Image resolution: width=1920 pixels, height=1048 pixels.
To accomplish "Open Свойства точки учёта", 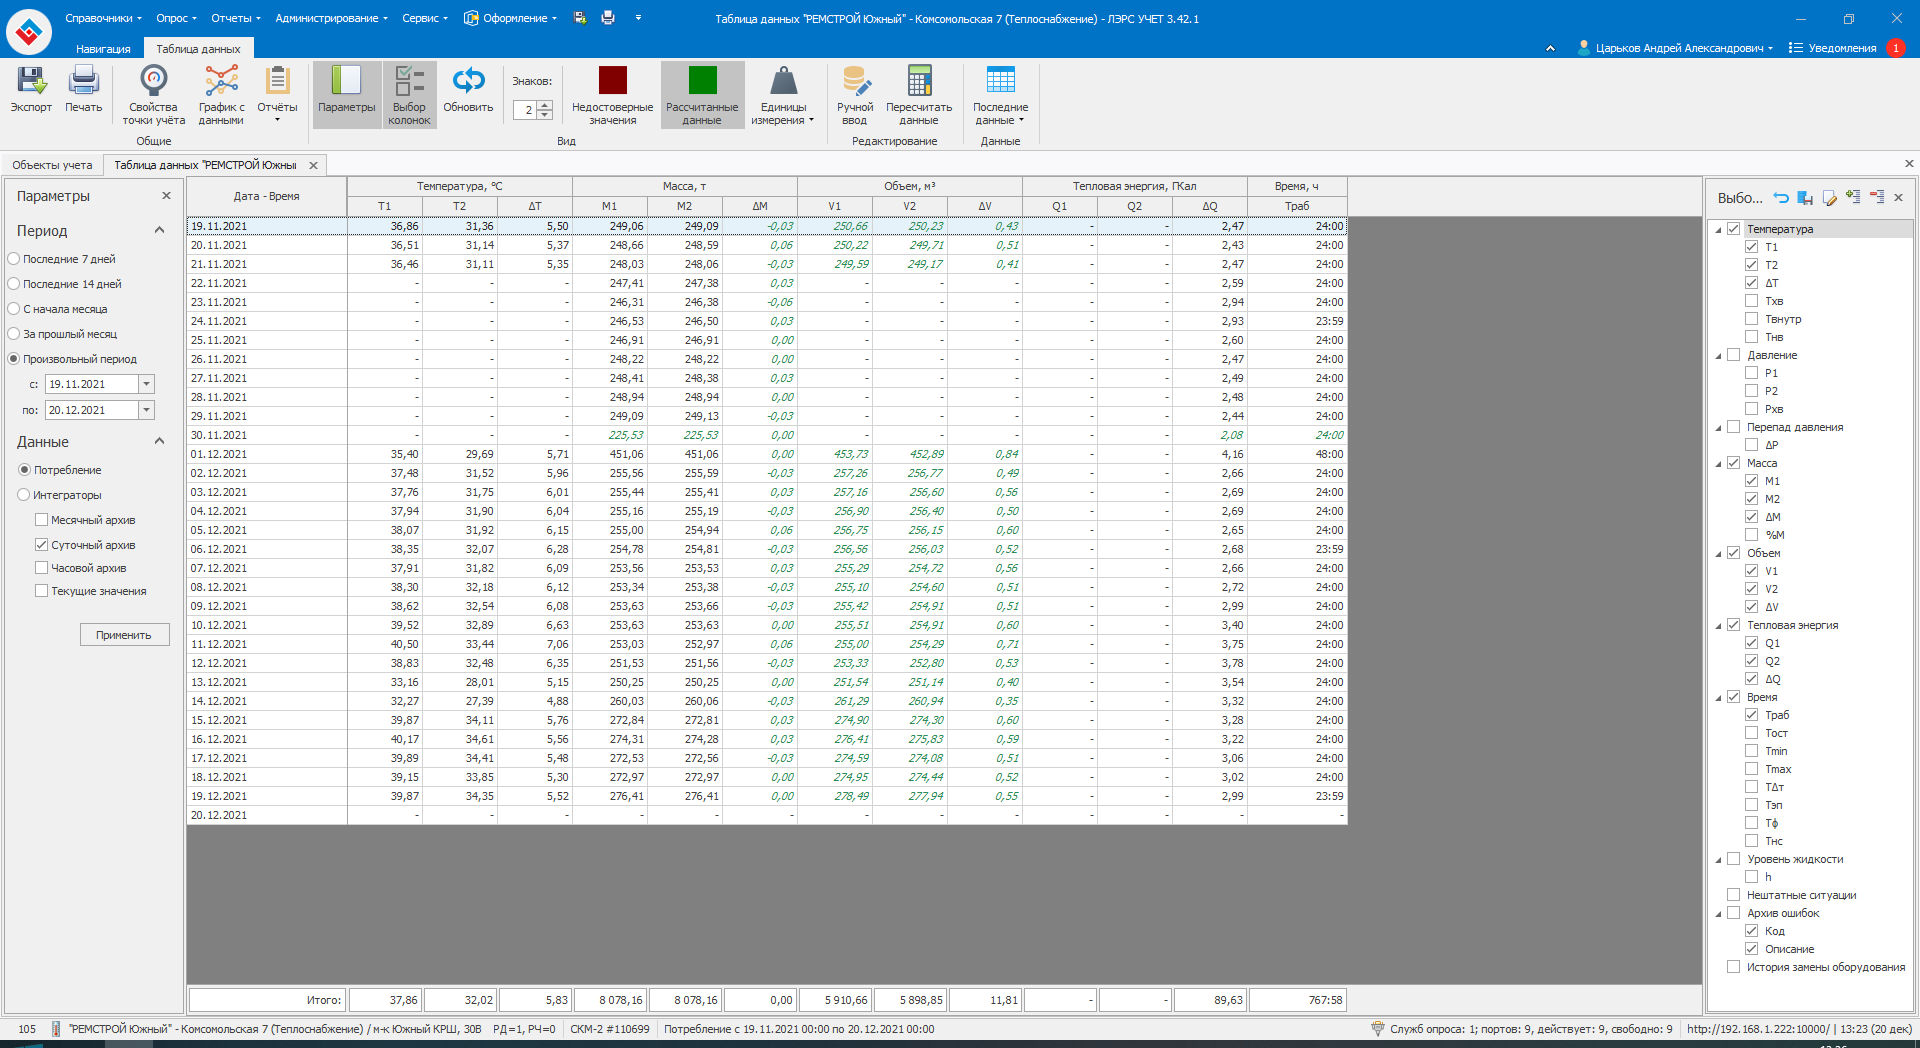I will 153,95.
